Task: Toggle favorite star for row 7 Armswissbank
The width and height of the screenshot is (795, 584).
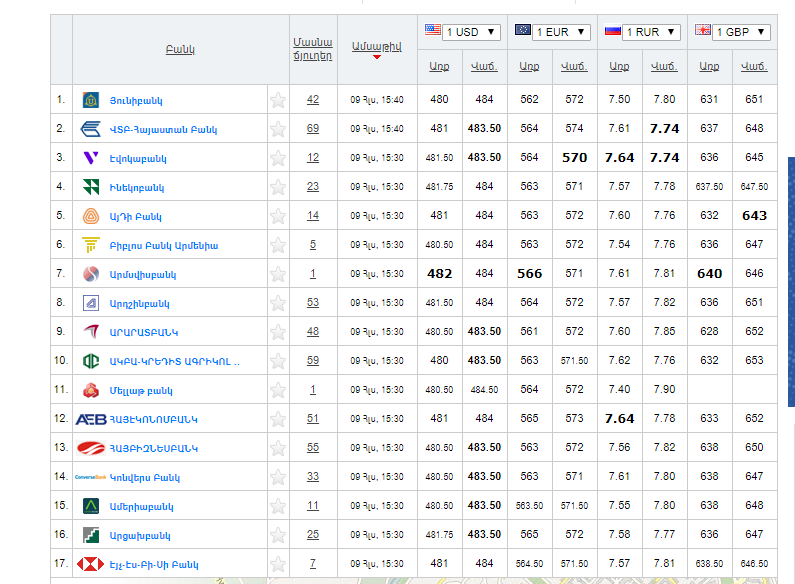Action: point(278,274)
